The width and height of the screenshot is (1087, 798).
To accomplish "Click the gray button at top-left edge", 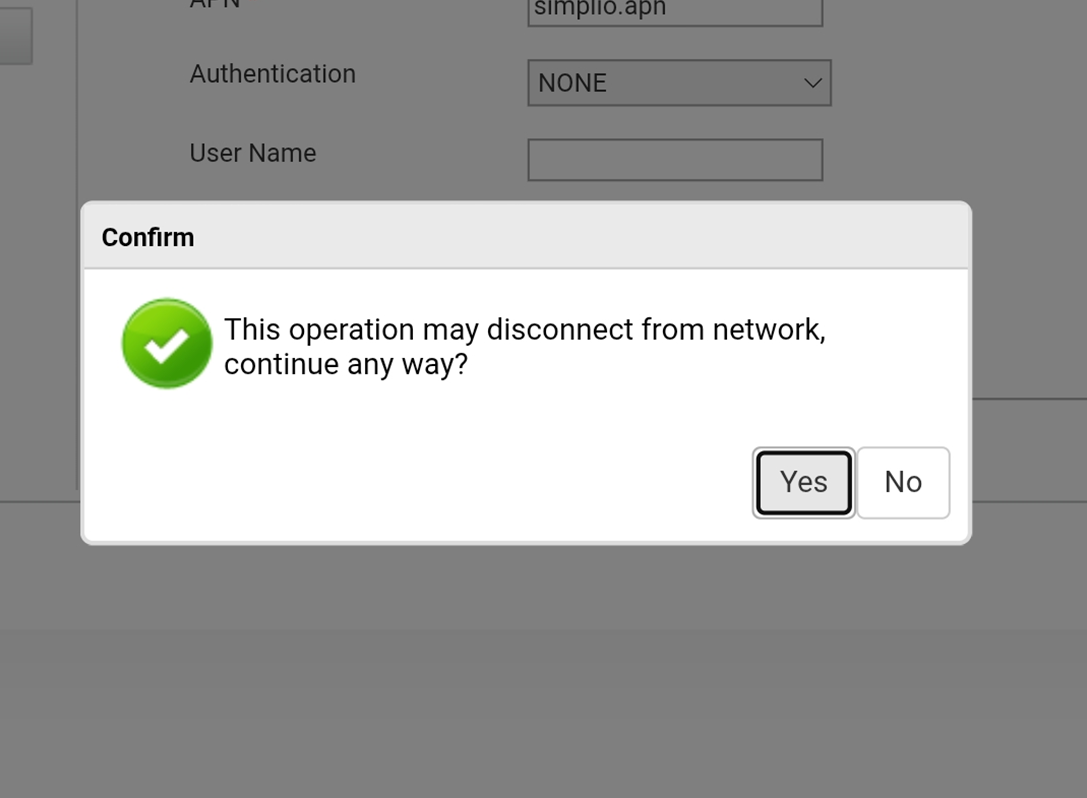I will tap(15, 36).
